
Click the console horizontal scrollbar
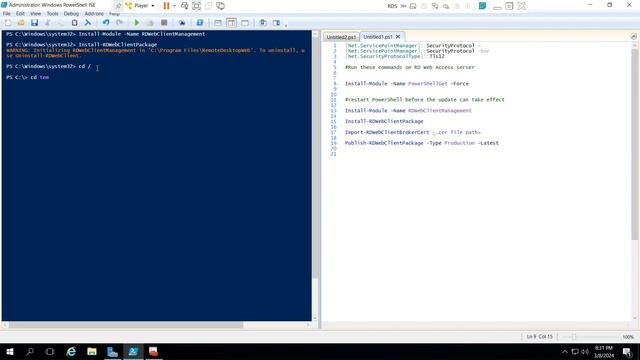click(126, 325)
